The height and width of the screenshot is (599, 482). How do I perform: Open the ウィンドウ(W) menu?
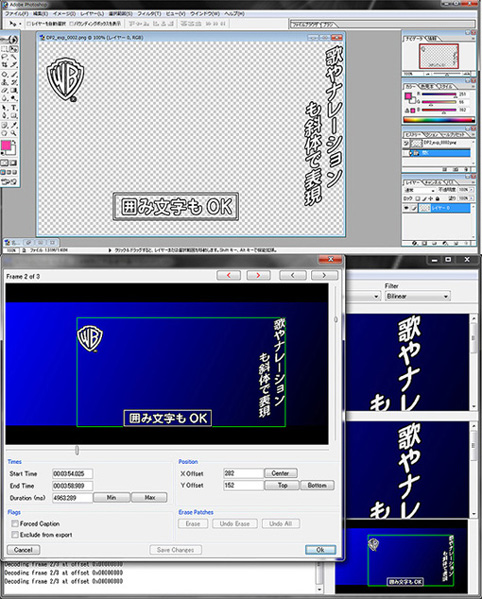click(x=205, y=14)
